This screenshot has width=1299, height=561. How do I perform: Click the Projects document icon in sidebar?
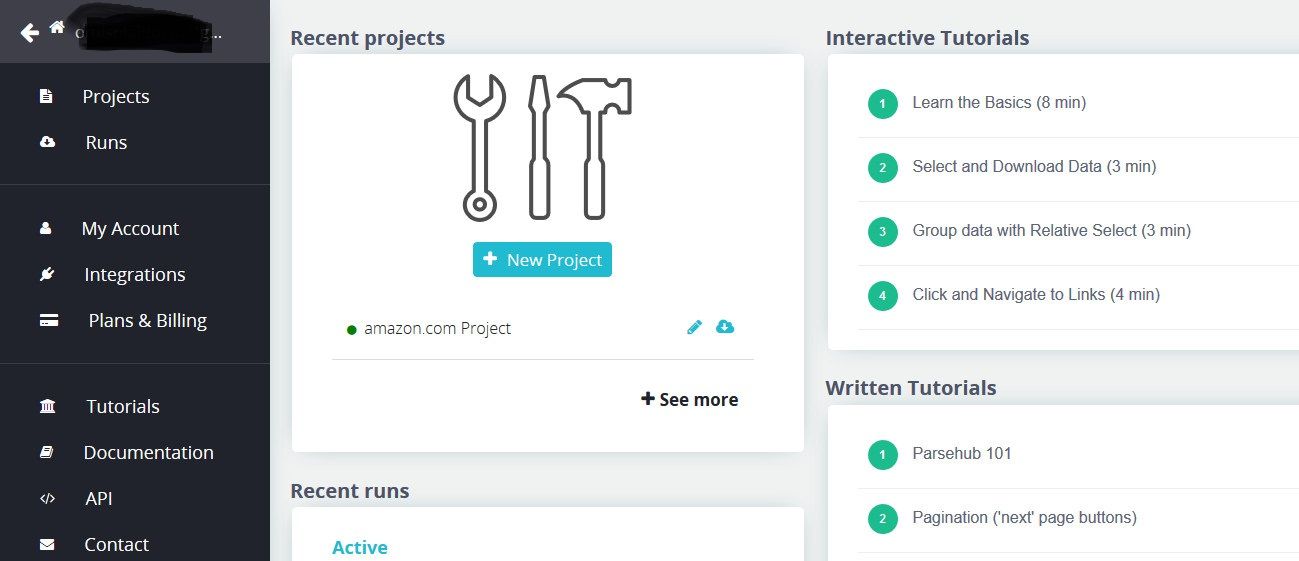46,97
